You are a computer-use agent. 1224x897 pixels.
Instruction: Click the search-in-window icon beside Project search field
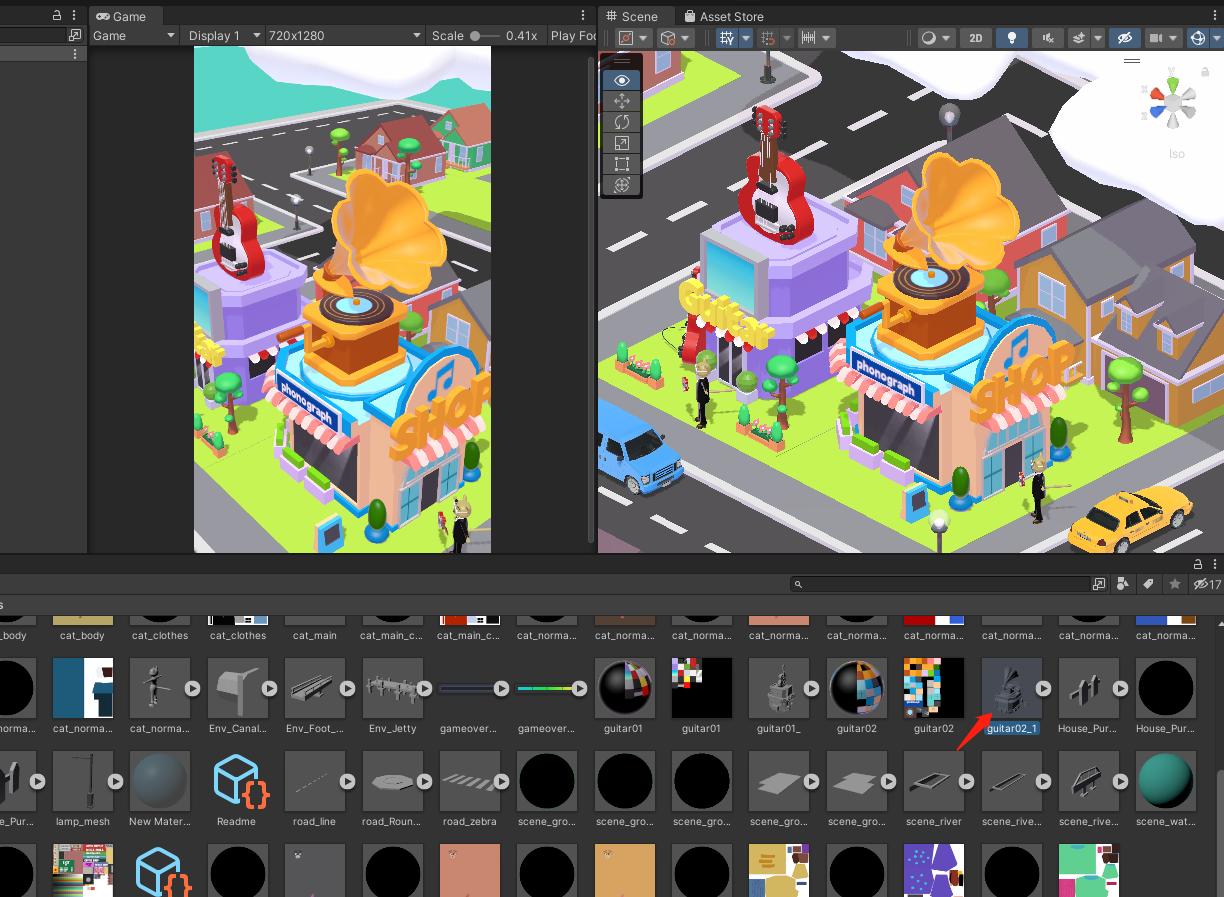coord(1099,584)
